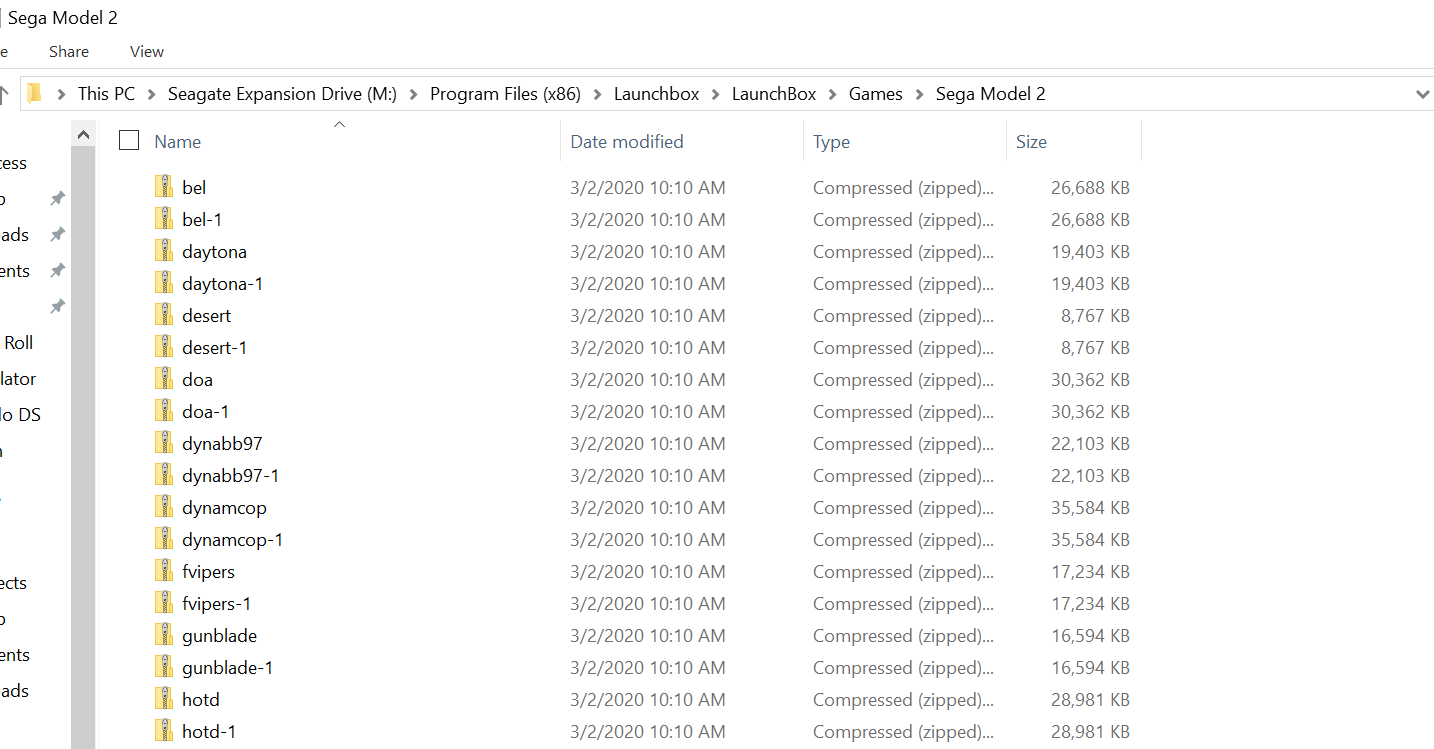Navigate to This PC breadcrumb
Screen dimensions: 1434x749
[106, 94]
